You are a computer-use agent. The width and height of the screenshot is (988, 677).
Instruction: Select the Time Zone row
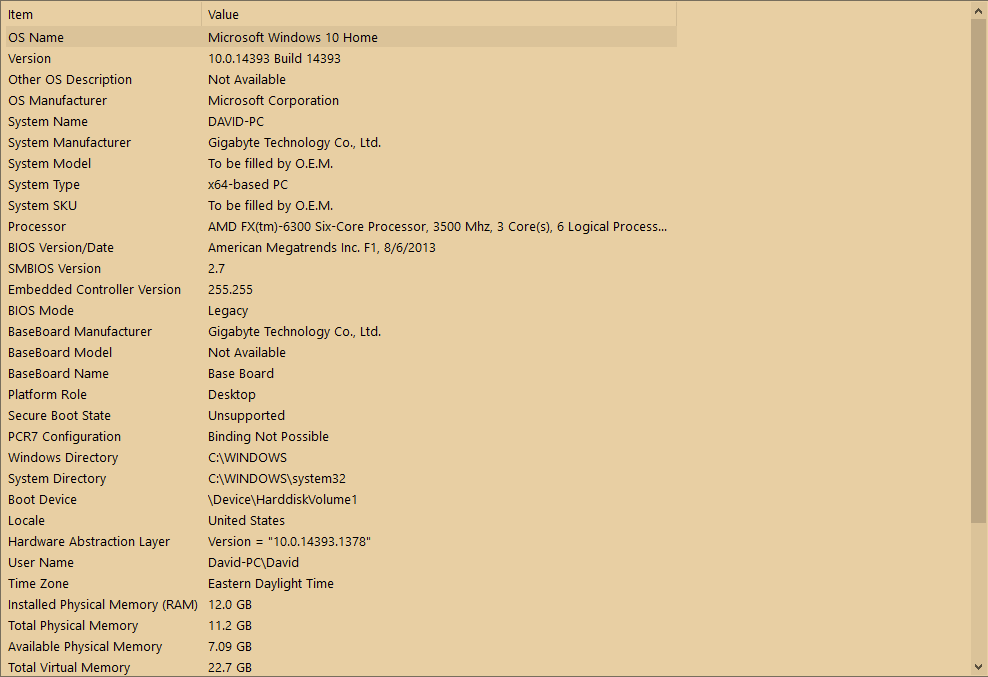coord(341,584)
